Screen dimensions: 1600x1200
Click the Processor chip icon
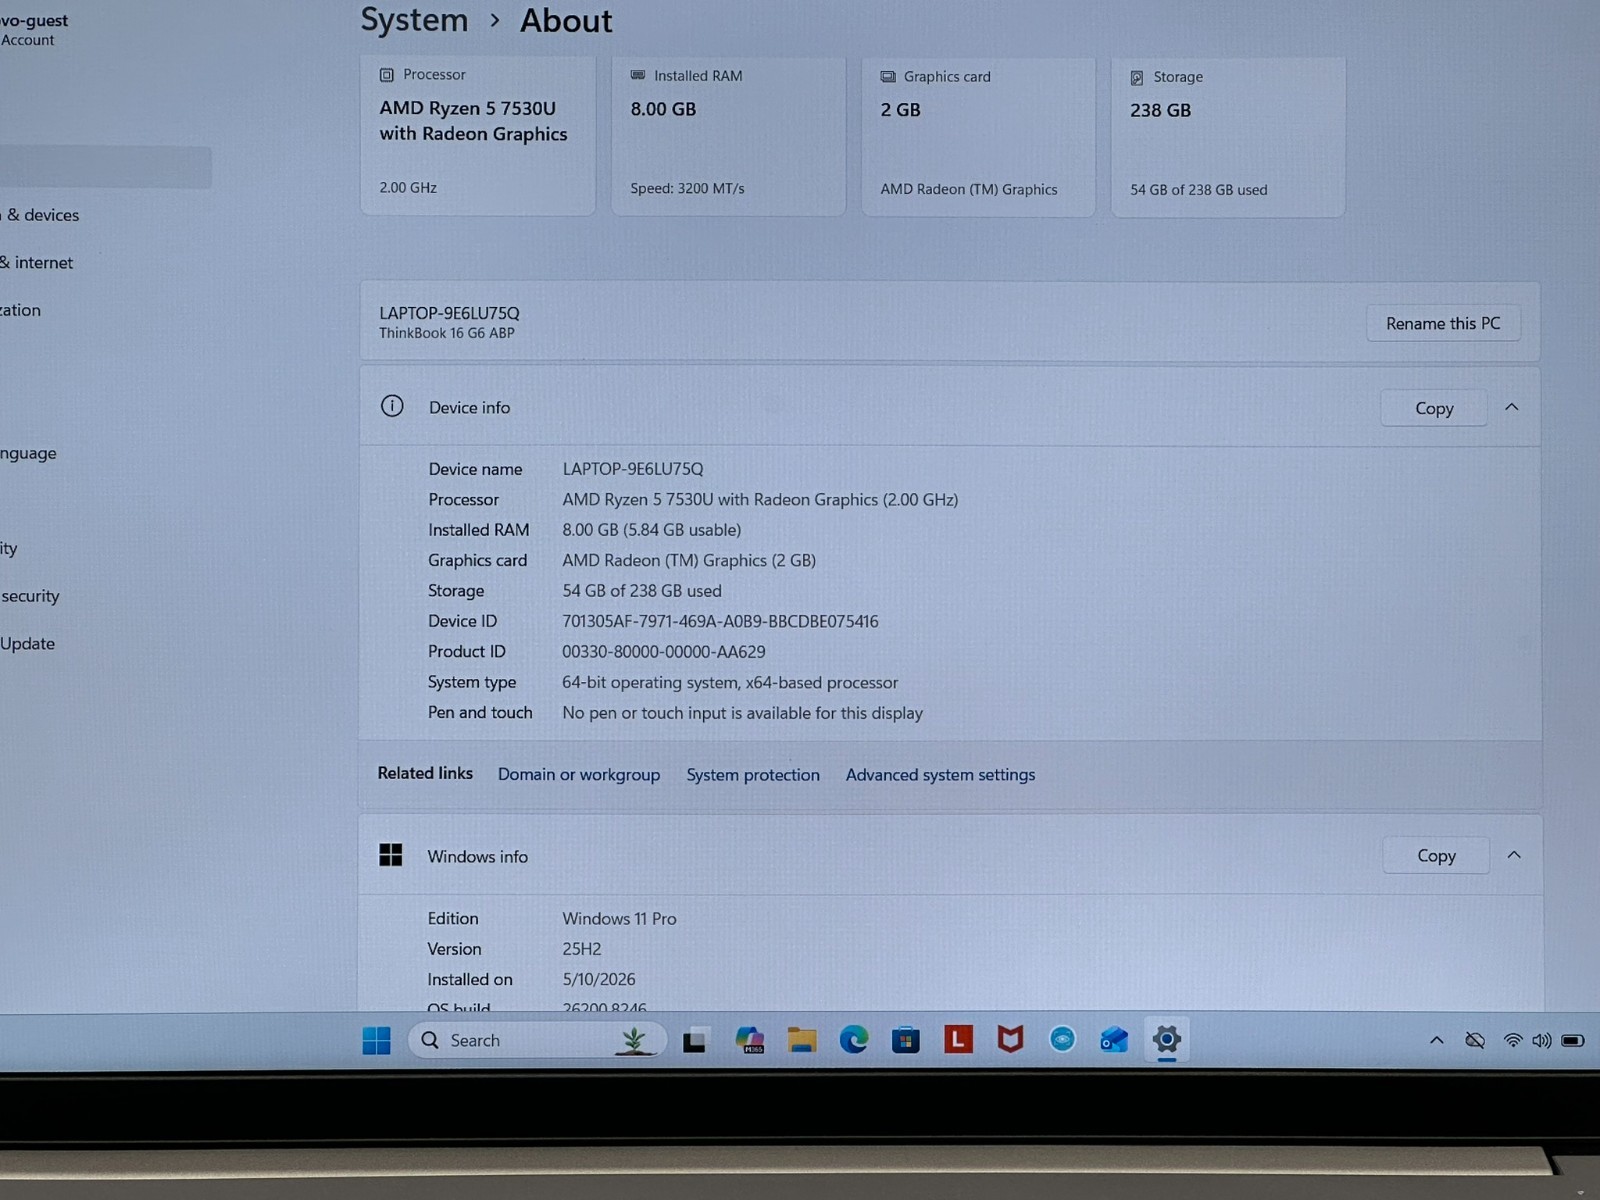coord(387,75)
